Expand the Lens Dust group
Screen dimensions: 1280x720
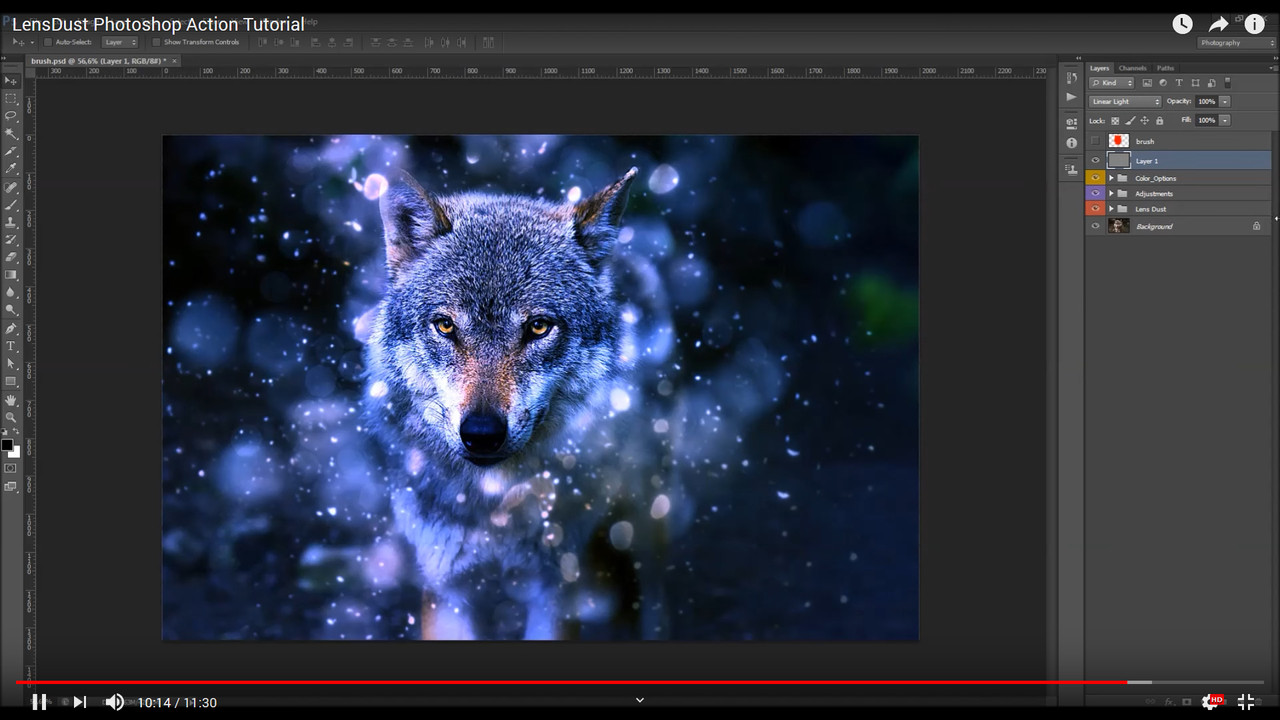coord(1111,209)
